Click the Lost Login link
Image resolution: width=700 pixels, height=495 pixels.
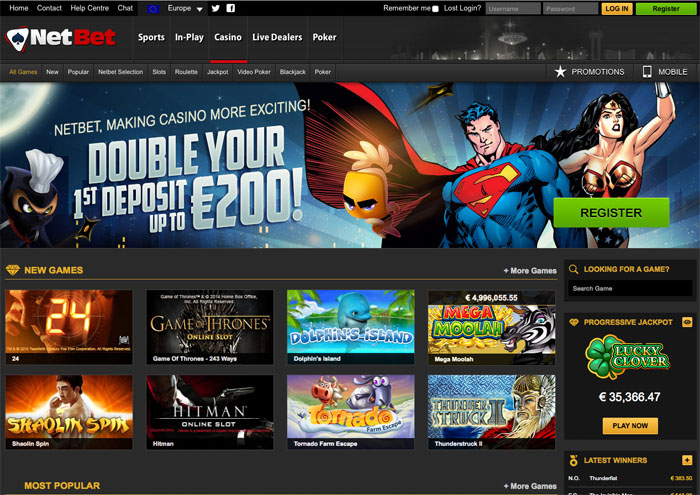click(462, 8)
